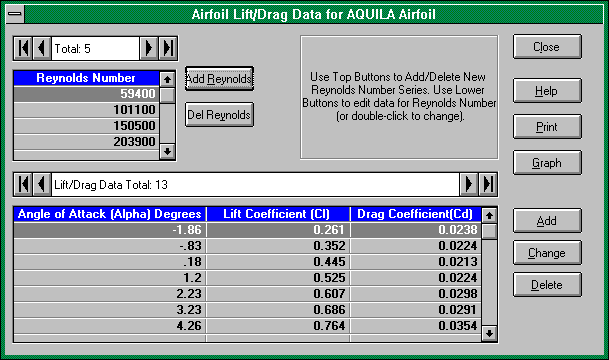Go to first Lift/Drag Data record
Image resolution: width=609 pixels, height=360 pixels.
23,184
